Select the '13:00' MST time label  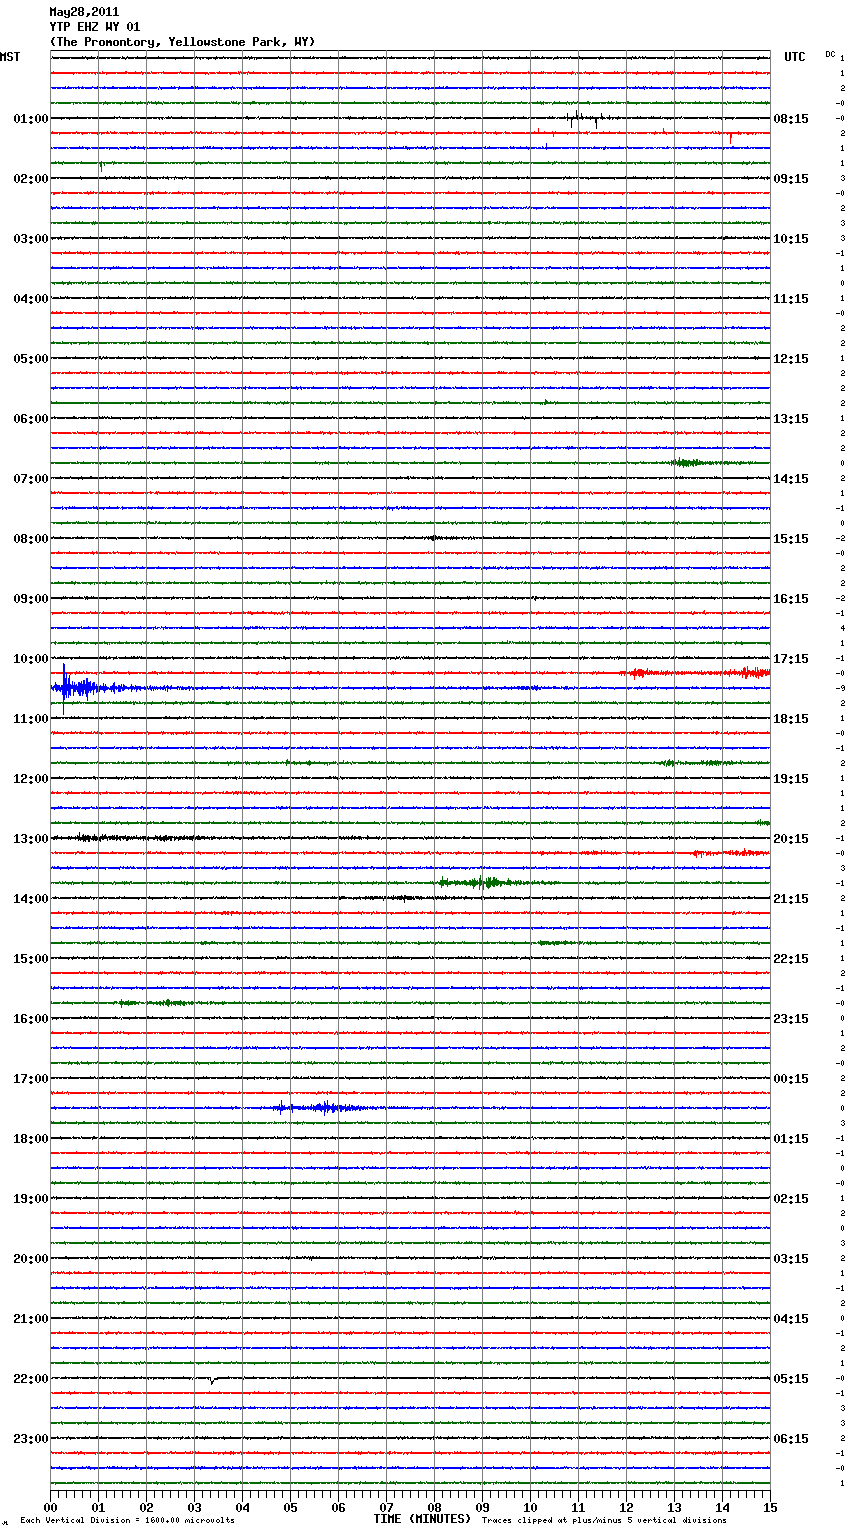click(31, 839)
